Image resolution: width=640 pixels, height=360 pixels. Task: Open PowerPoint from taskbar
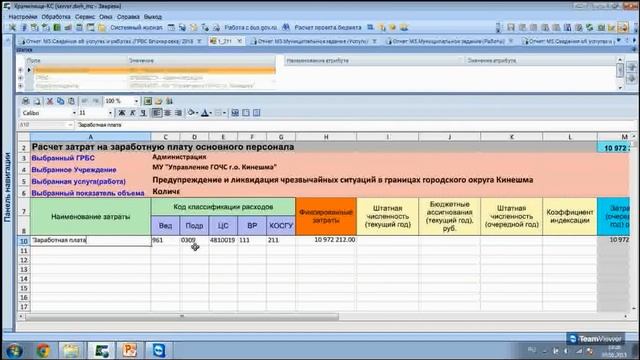[x=129, y=351]
